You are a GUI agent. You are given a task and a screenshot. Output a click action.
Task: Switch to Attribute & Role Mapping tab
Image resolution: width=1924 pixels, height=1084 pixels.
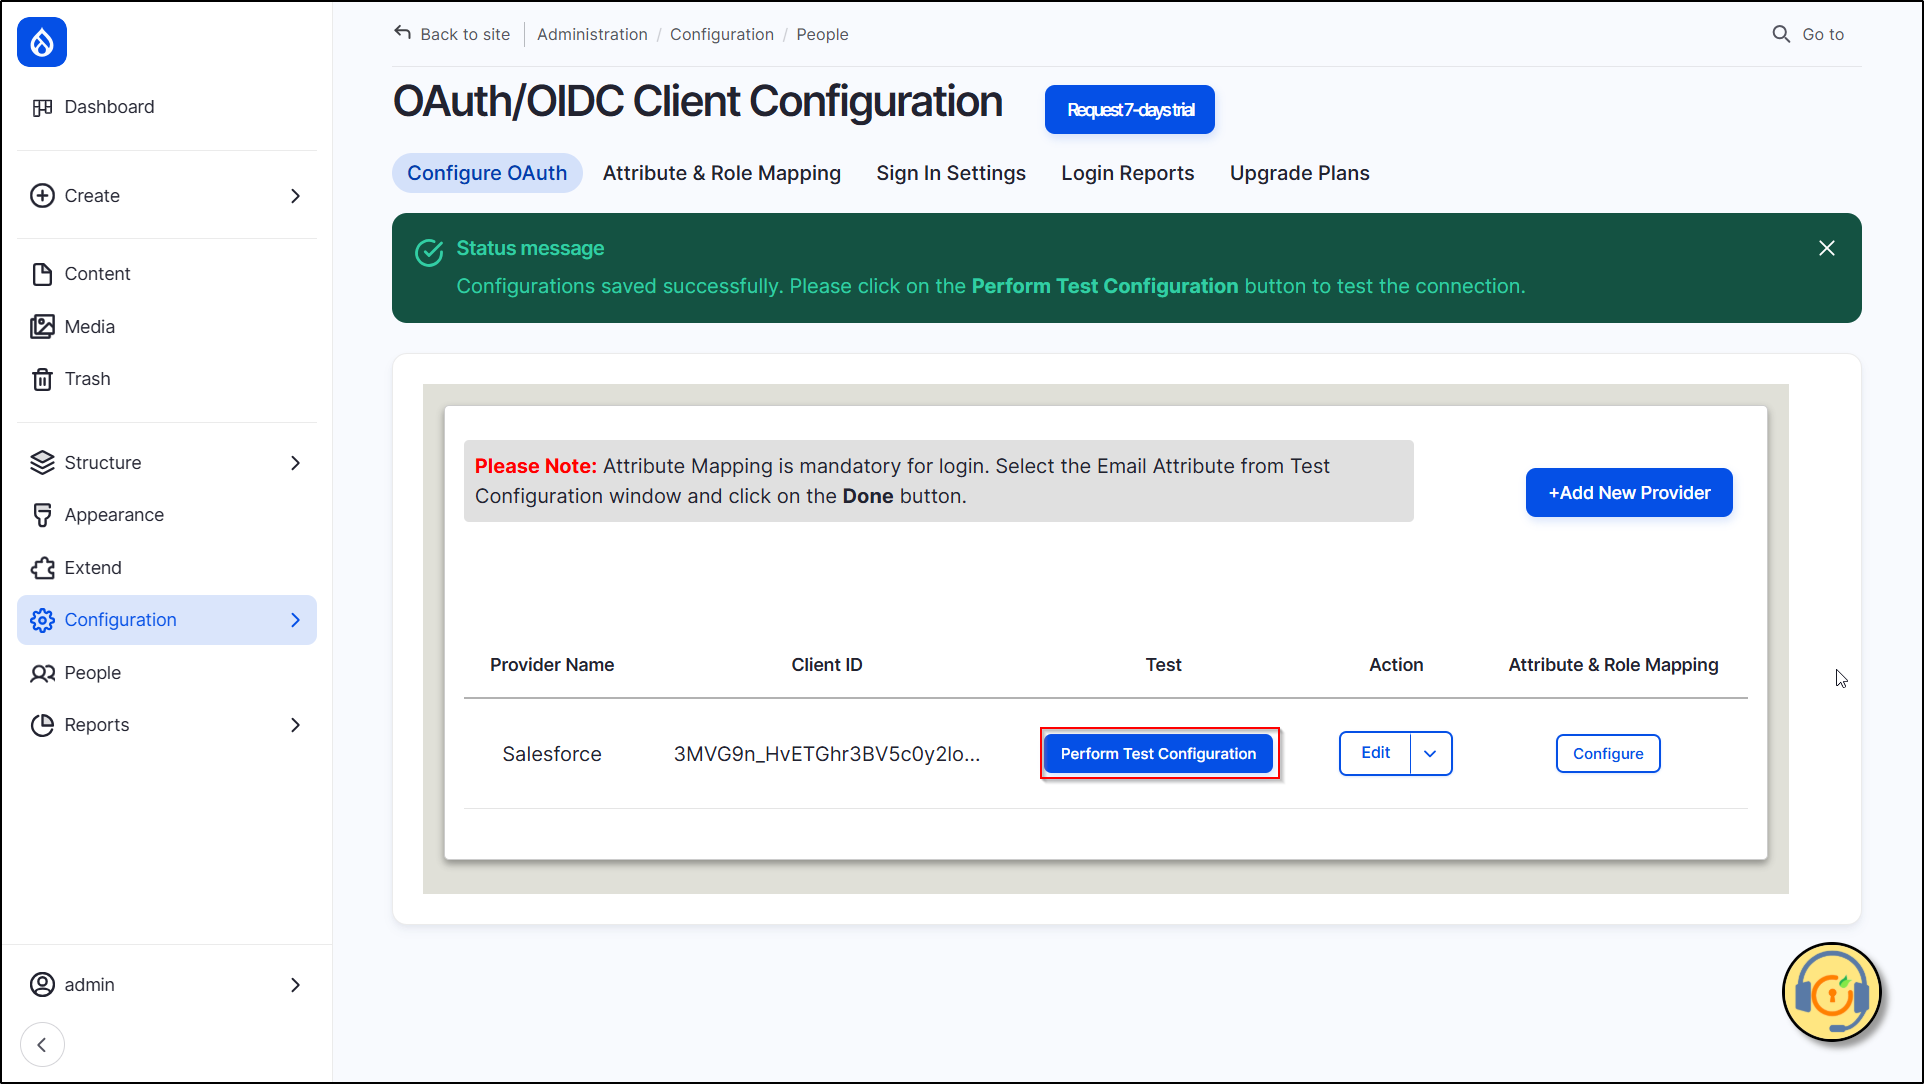point(721,173)
